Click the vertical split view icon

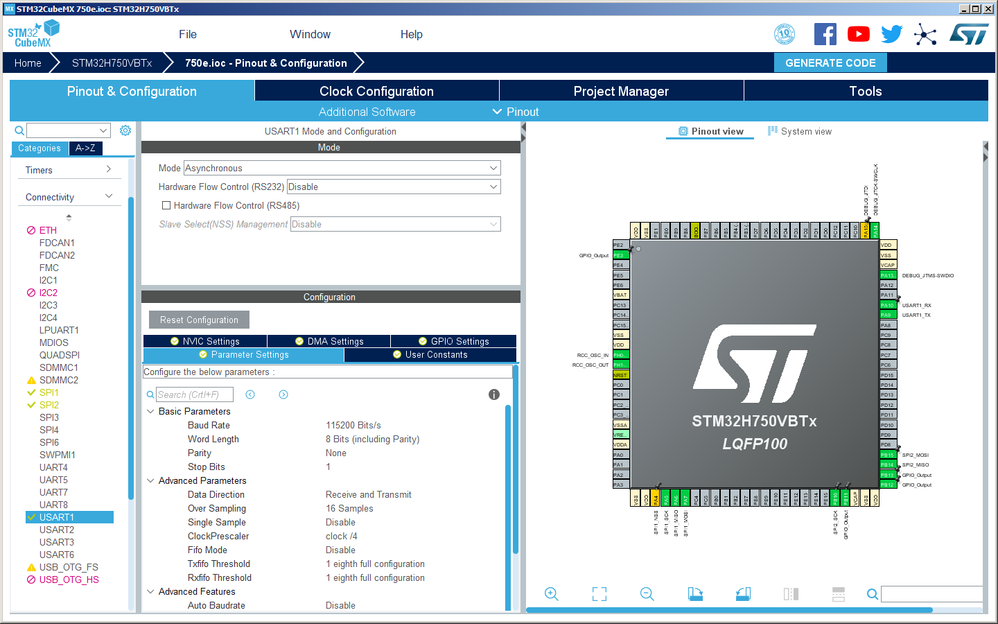coord(791,594)
